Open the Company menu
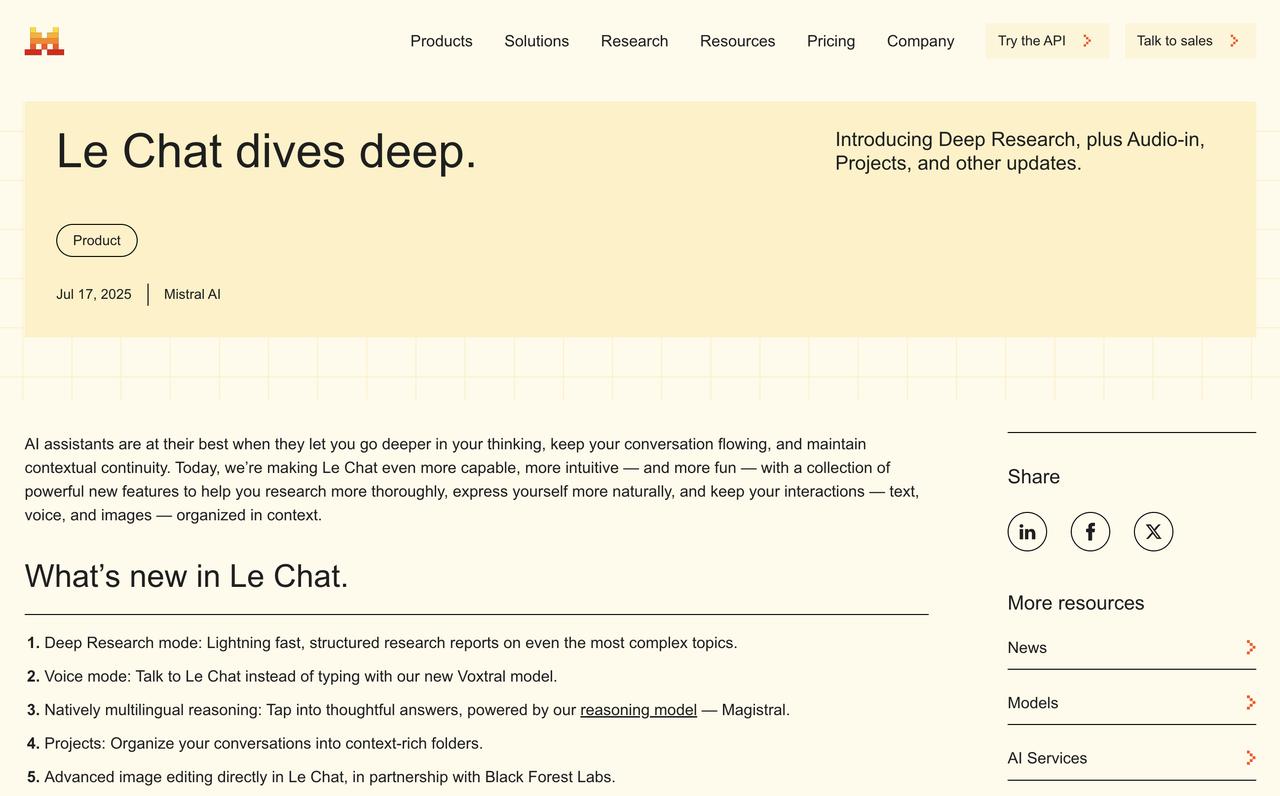Viewport: 1280px width, 796px height. click(x=920, y=41)
